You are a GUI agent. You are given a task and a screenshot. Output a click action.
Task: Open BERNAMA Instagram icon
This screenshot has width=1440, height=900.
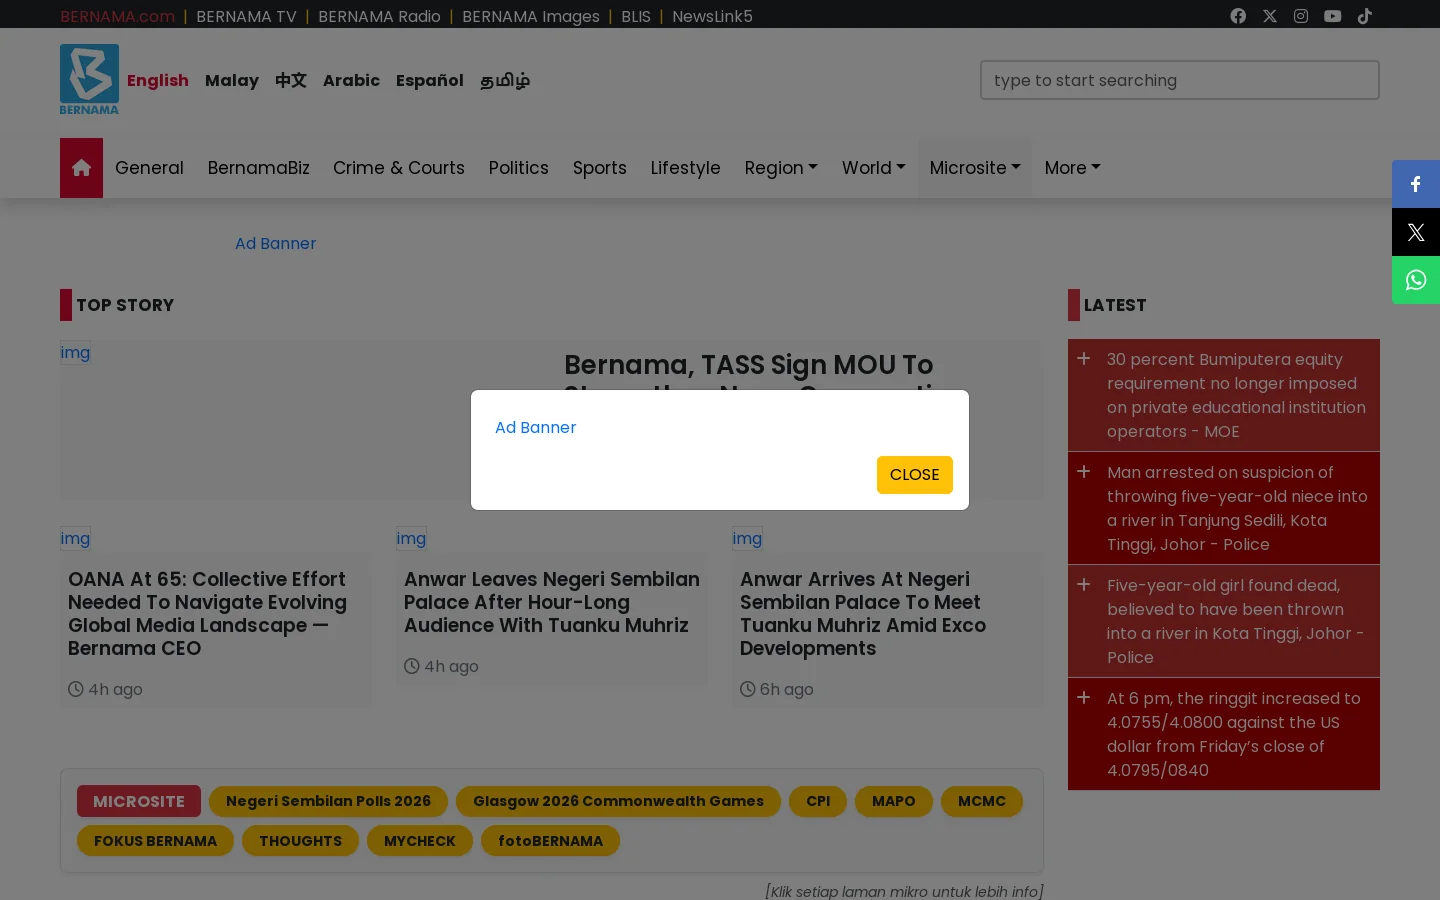click(1301, 16)
